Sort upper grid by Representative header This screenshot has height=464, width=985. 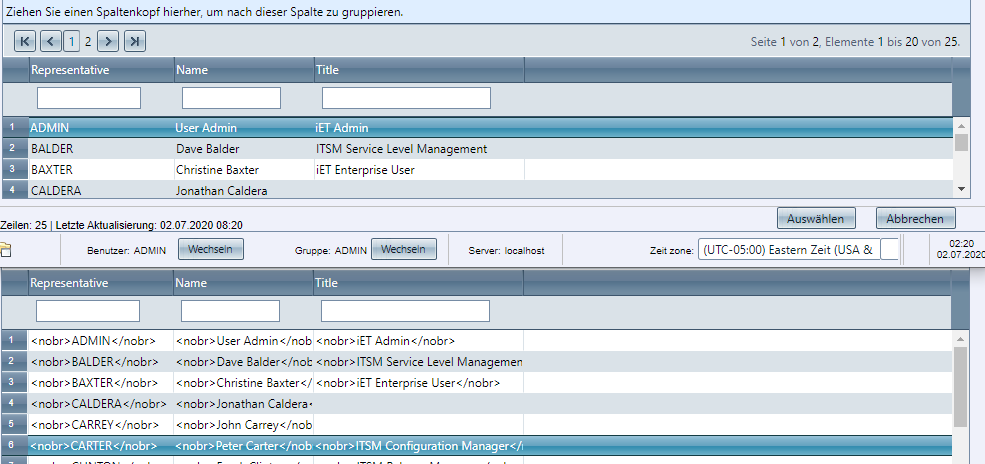pos(102,70)
